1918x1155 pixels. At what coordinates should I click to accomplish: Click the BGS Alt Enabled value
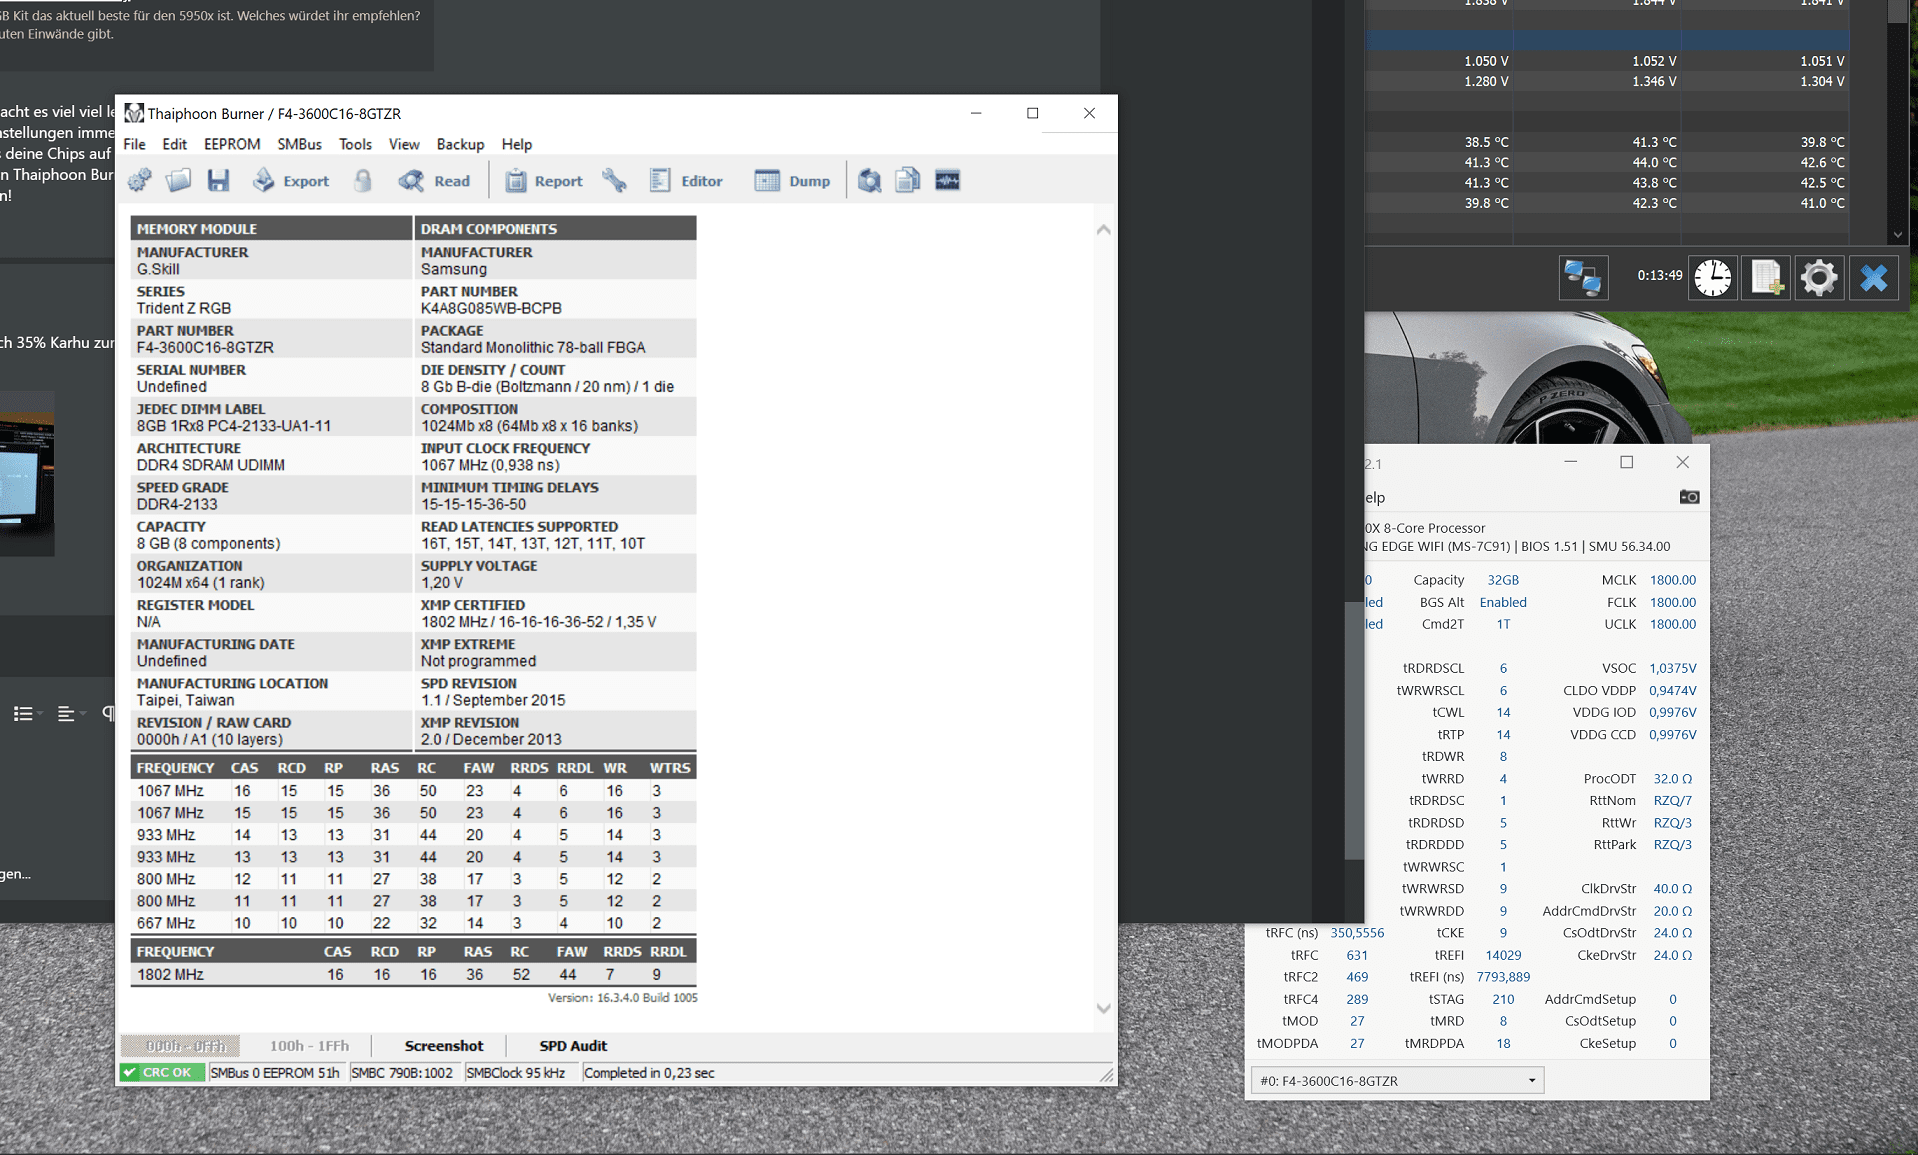pyautogui.click(x=1503, y=602)
